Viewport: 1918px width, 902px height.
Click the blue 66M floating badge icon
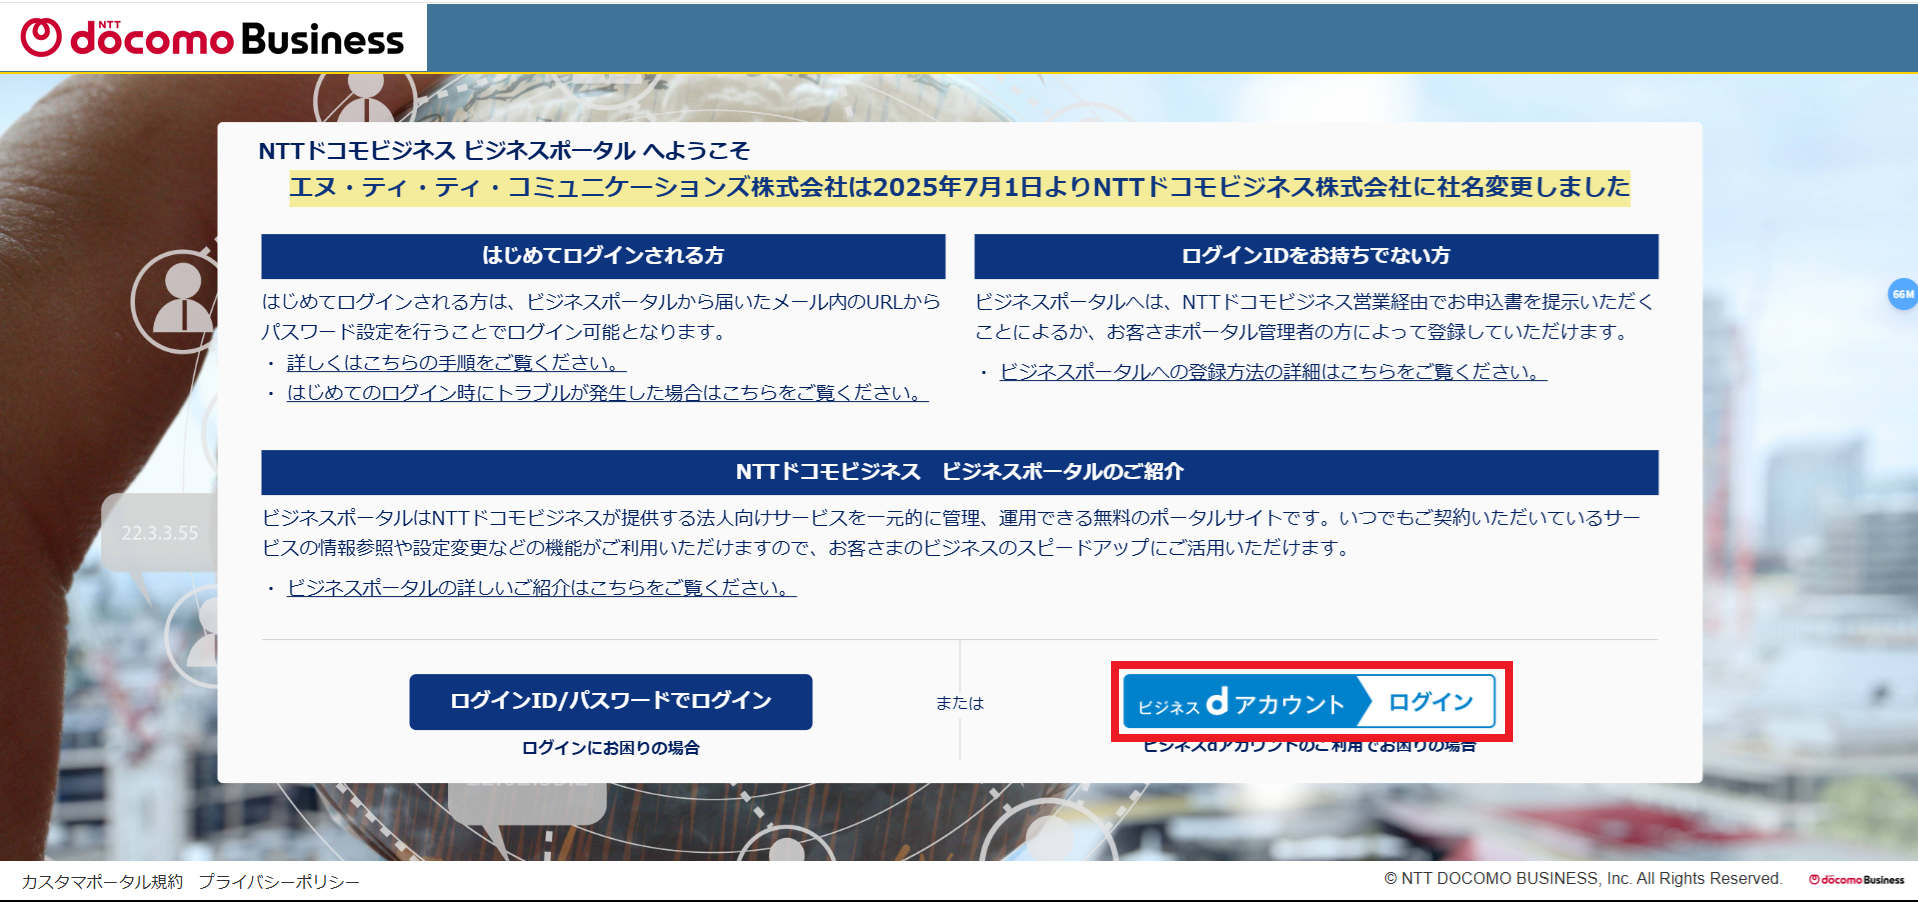(x=1902, y=294)
